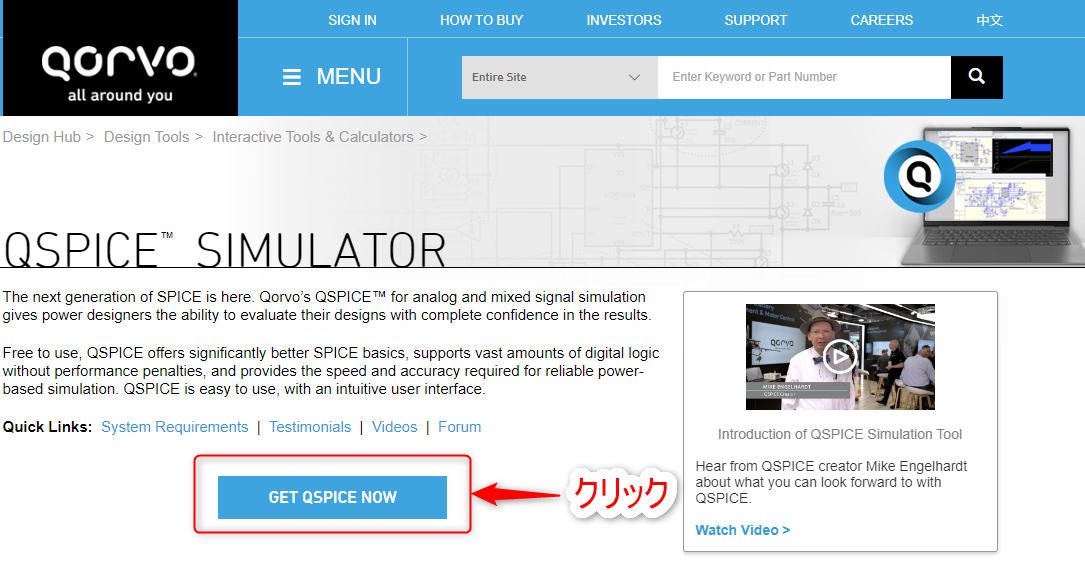
Task: Open the SIGN IN page
Action: coord(352,20)
